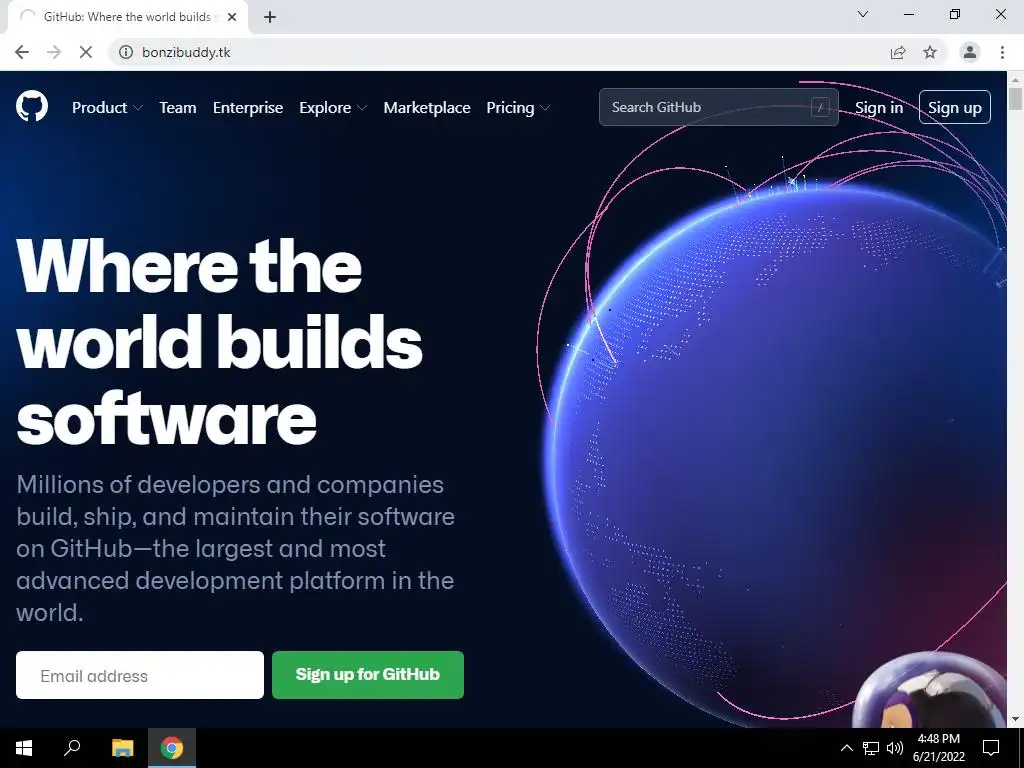Click the address bar URL bonzibuddy.tk
This screenshot has height=768, width=1024.
coord(186,52)
